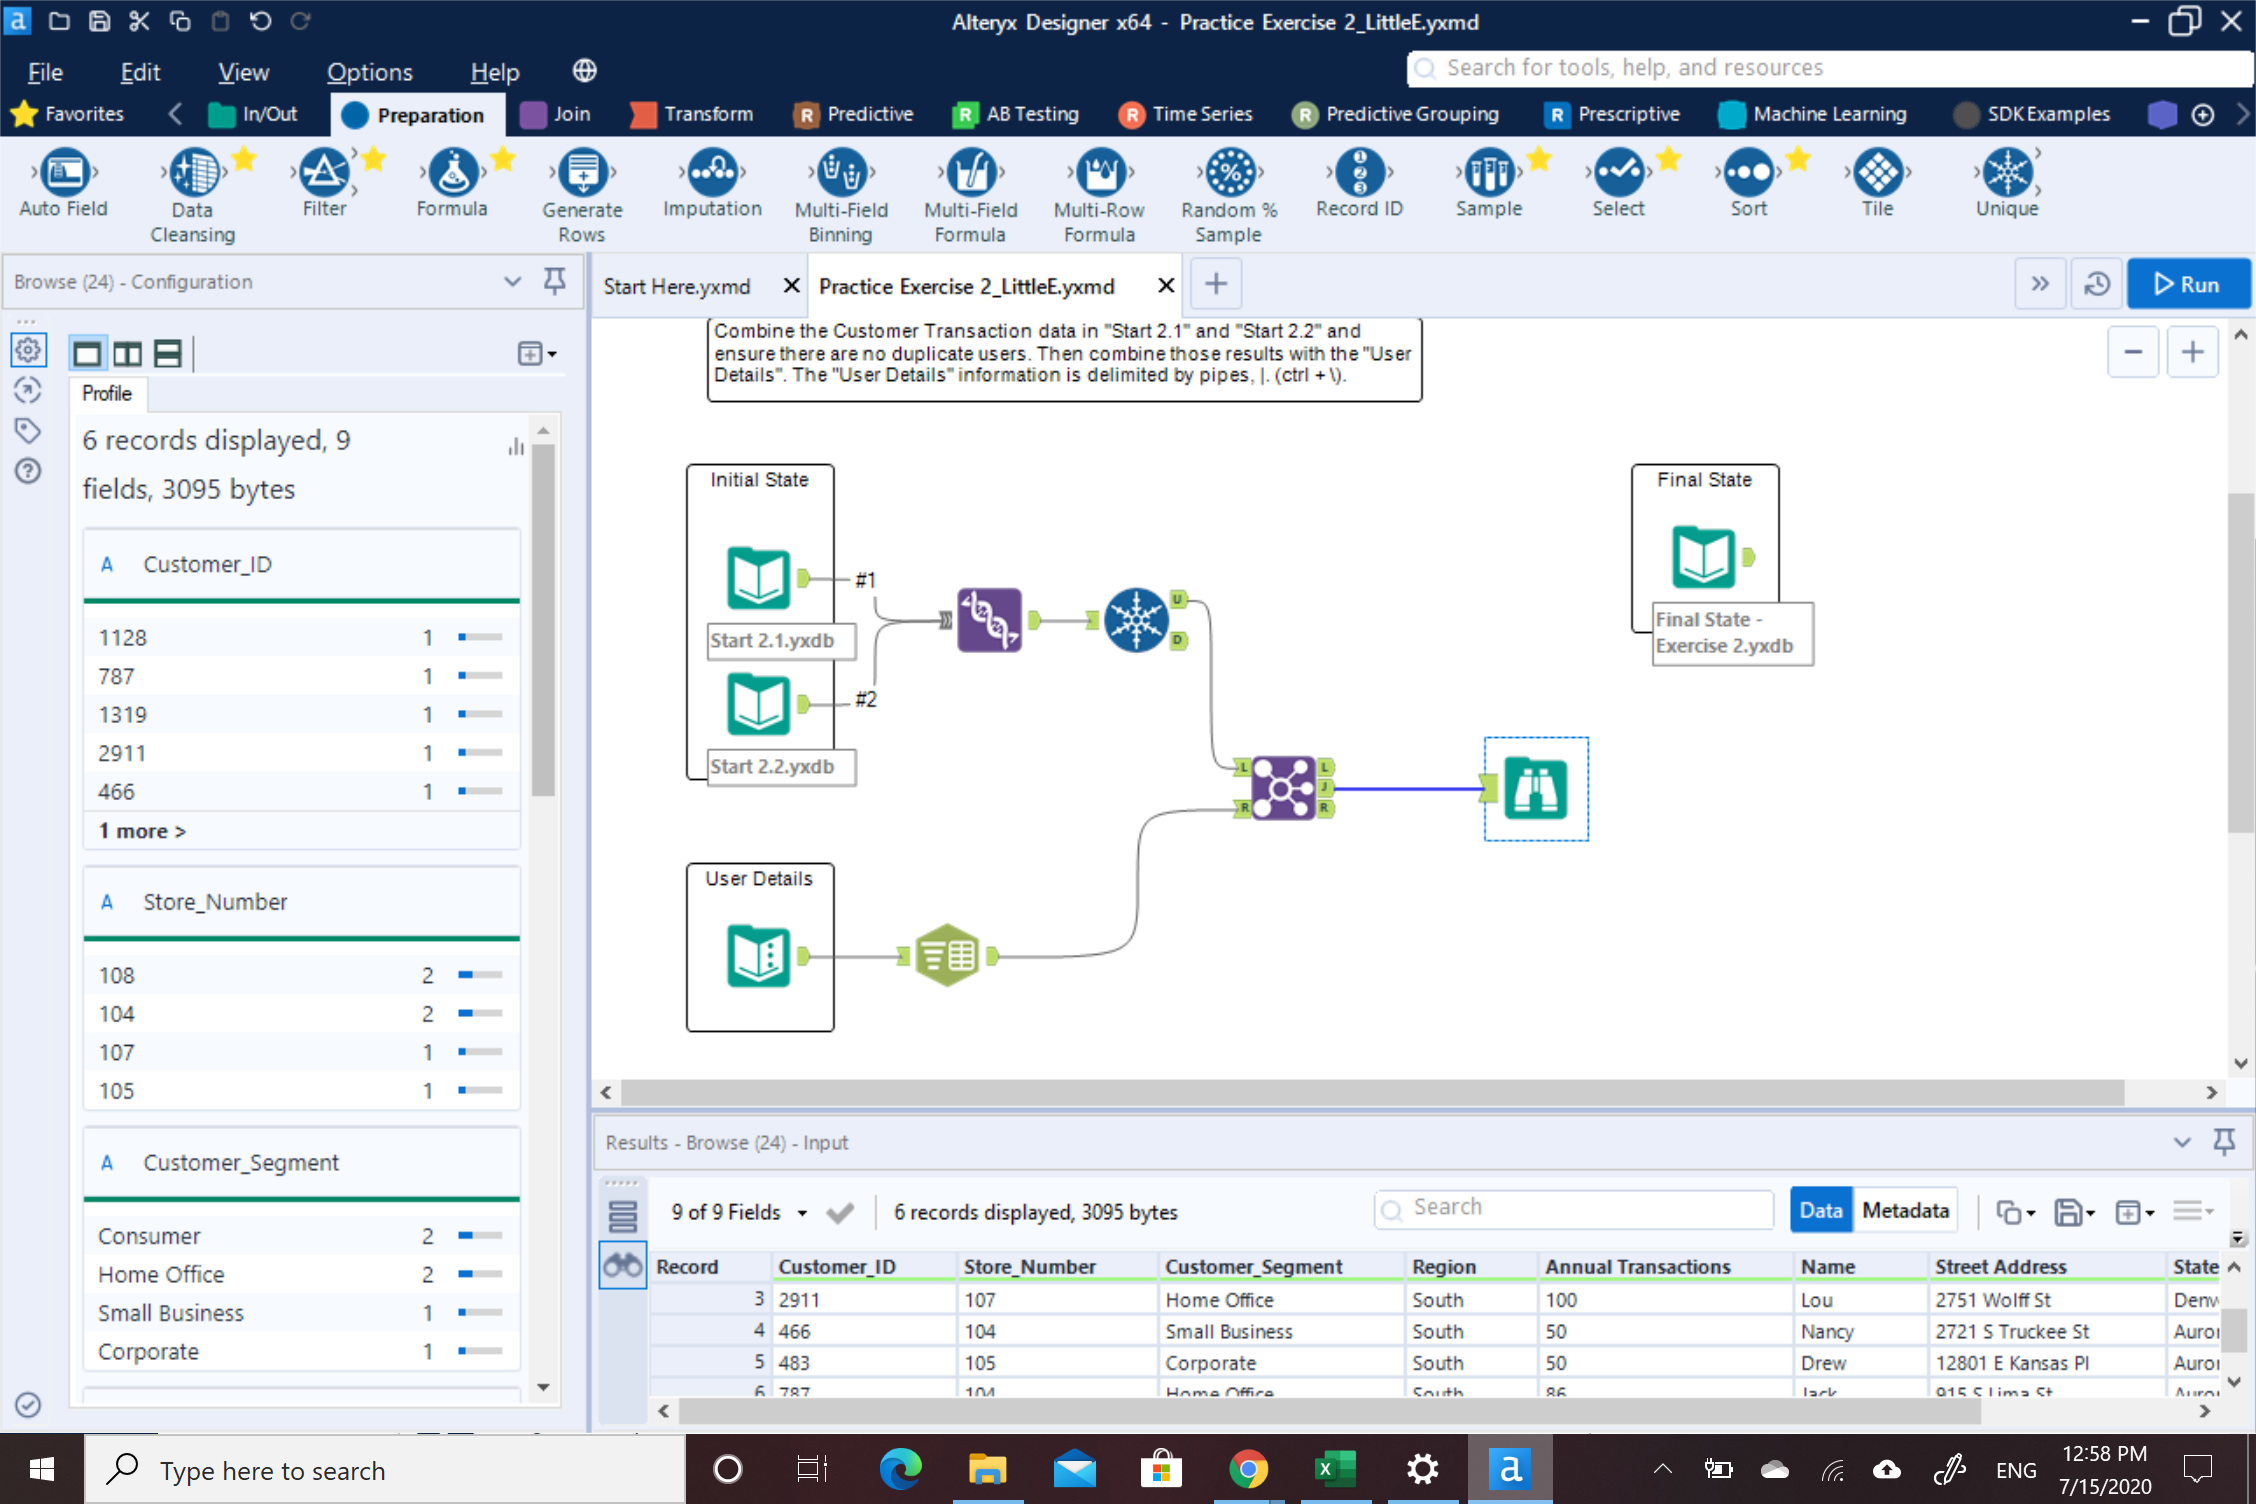
Task: Run the workflow
Action: tap(2188, 284)
